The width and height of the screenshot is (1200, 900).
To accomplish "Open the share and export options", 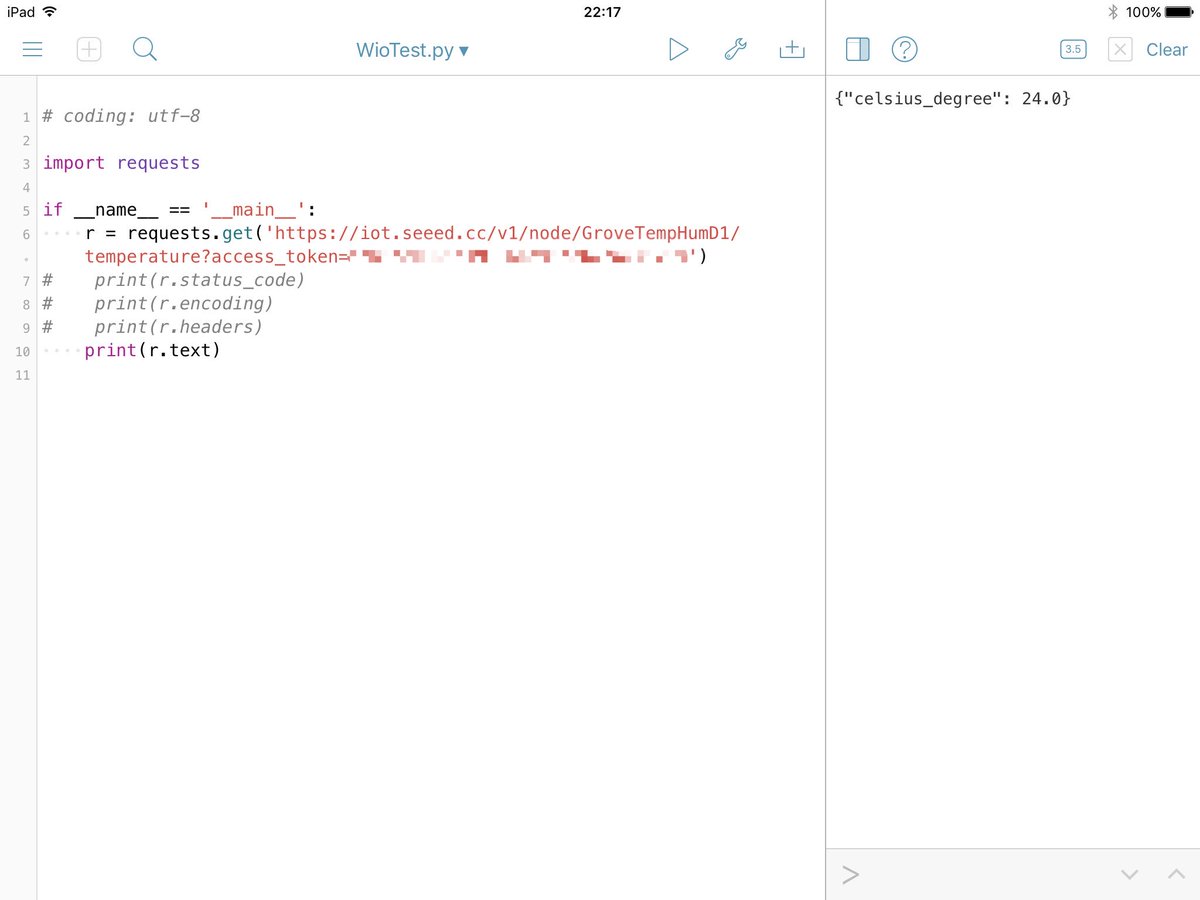I will pyautogui.click(x=791, y=48).
